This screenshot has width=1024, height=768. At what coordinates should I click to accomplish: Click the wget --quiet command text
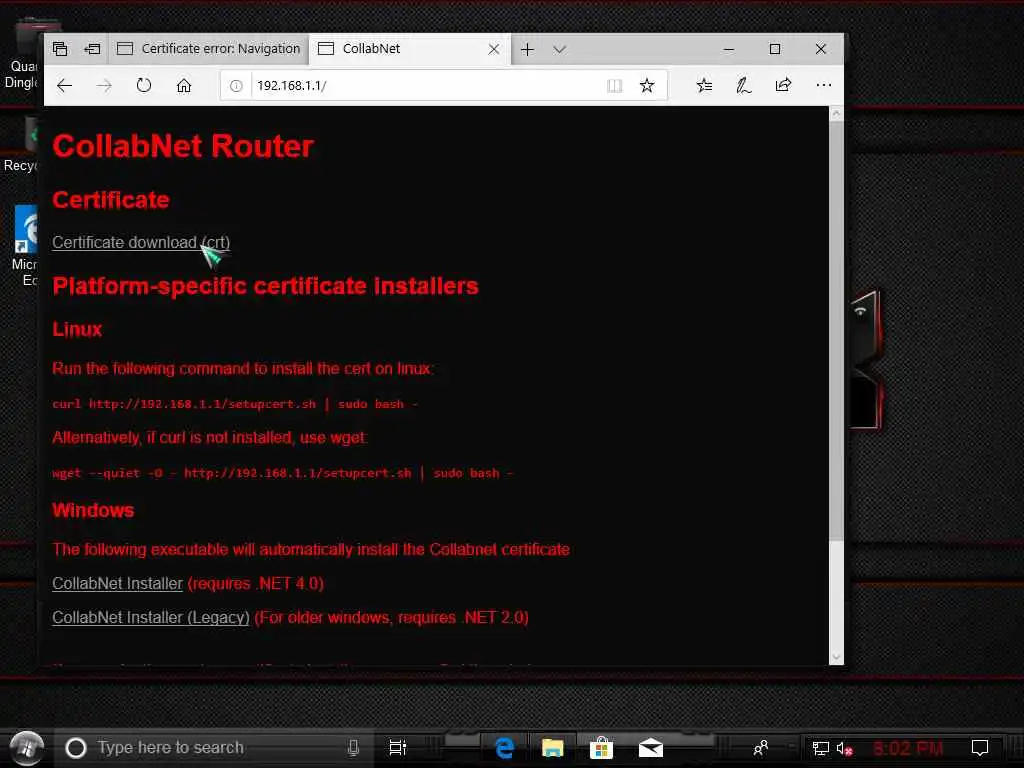(283, 473)
